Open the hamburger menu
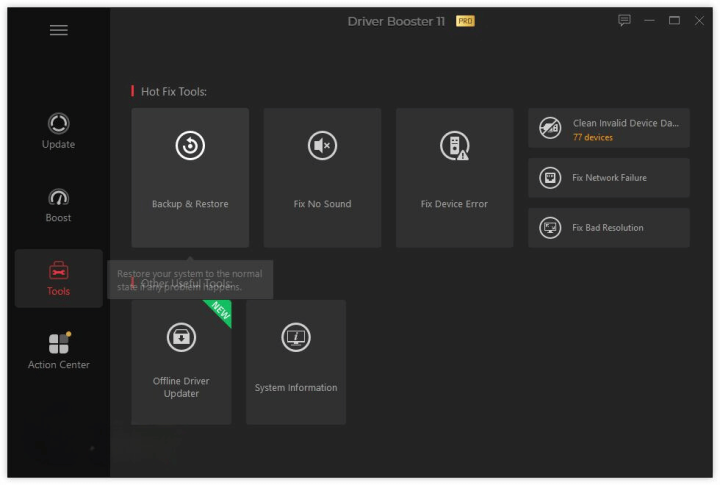Screen dimensions: 720x485 point(59,30)
